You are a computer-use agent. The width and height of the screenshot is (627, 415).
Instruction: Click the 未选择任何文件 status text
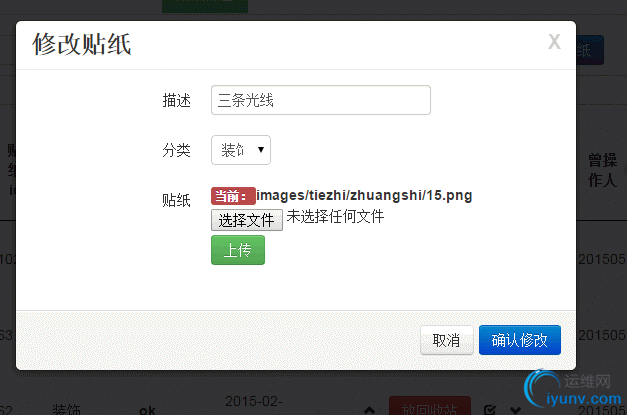(x=335, y=217)
